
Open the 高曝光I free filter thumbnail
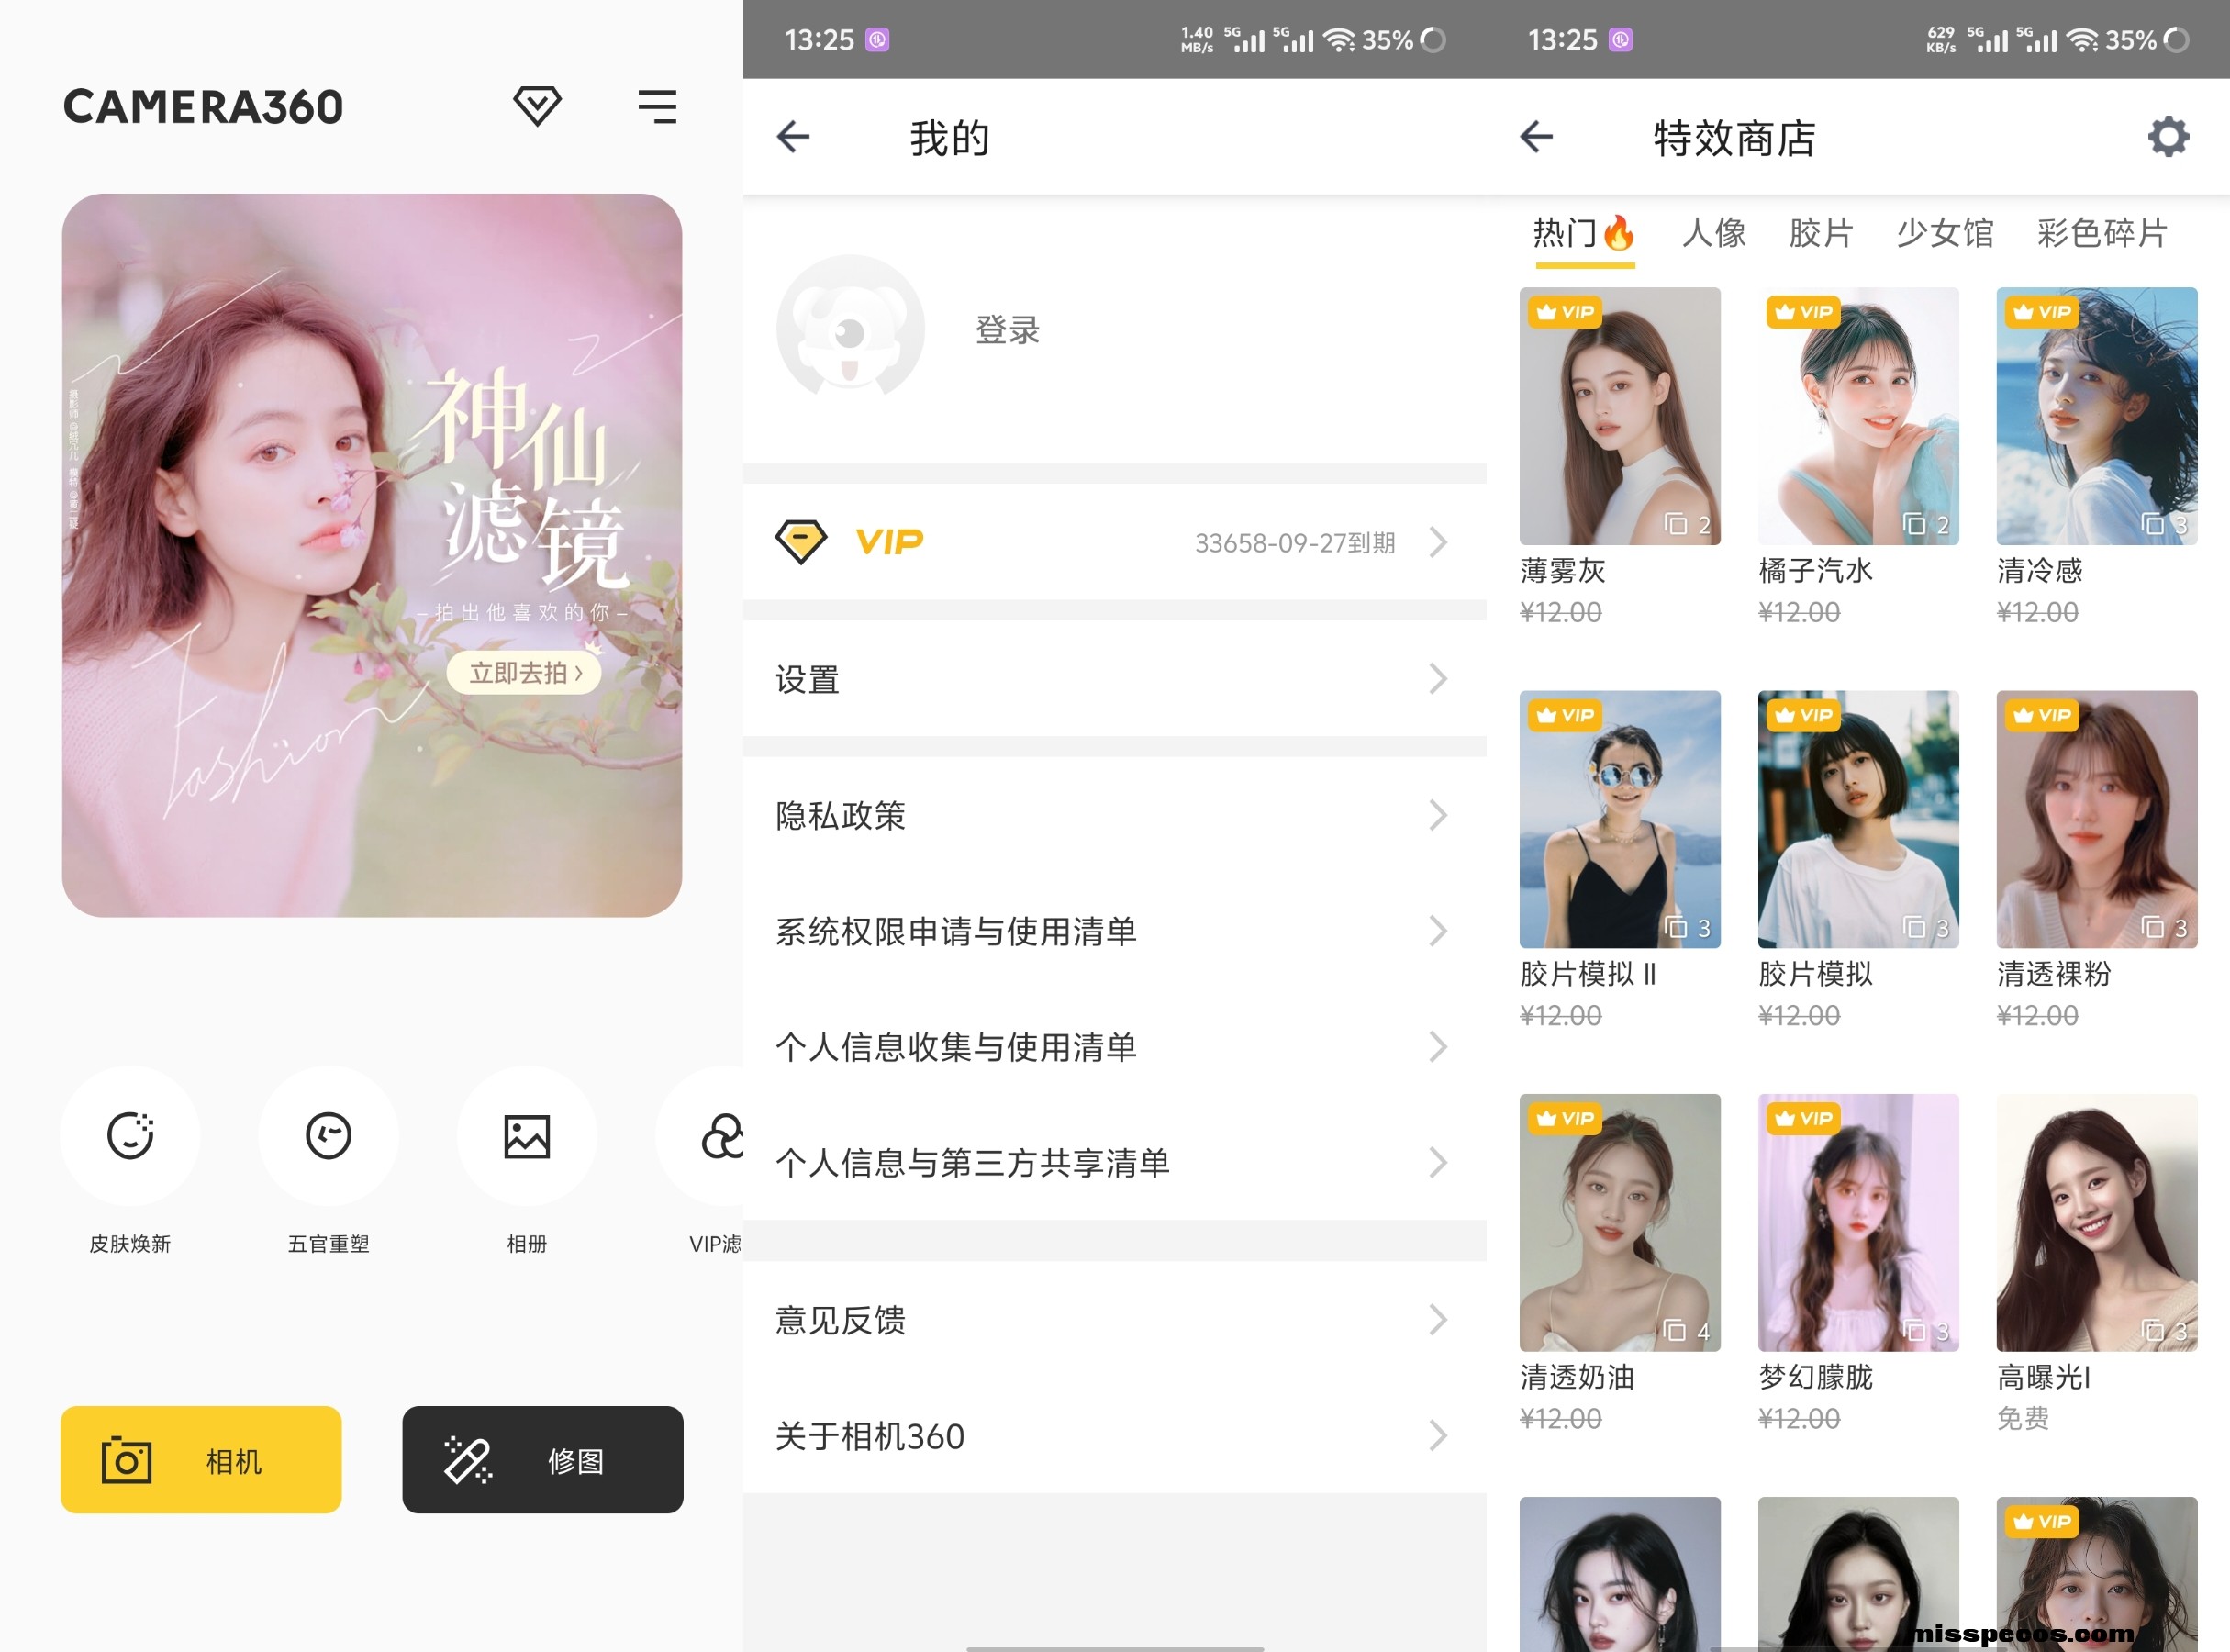(2097, 1222)
